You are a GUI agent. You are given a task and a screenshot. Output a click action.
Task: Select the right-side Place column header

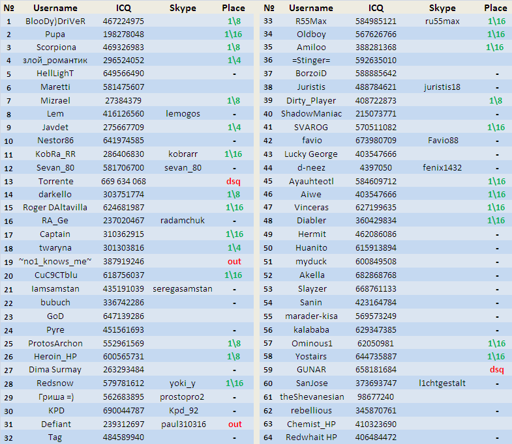(x=496, y=8)
